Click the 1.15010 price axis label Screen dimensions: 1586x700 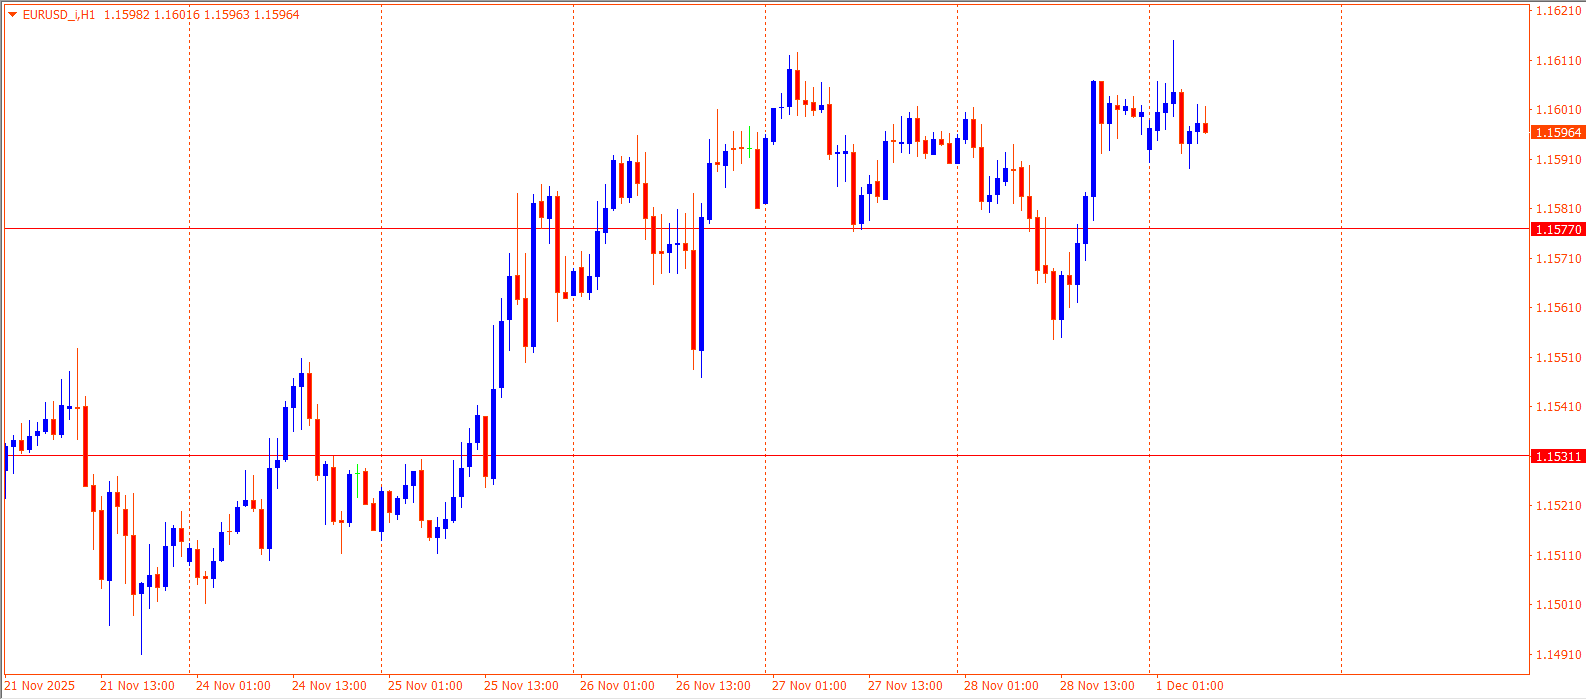click(1559, 605)
